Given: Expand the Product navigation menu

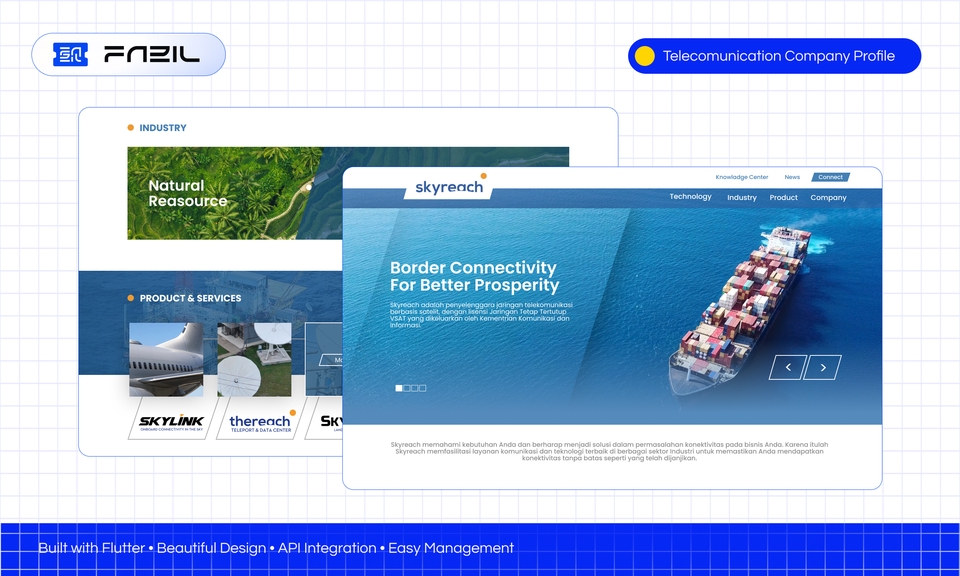Looking at the screenshot, I should [784, 197].
